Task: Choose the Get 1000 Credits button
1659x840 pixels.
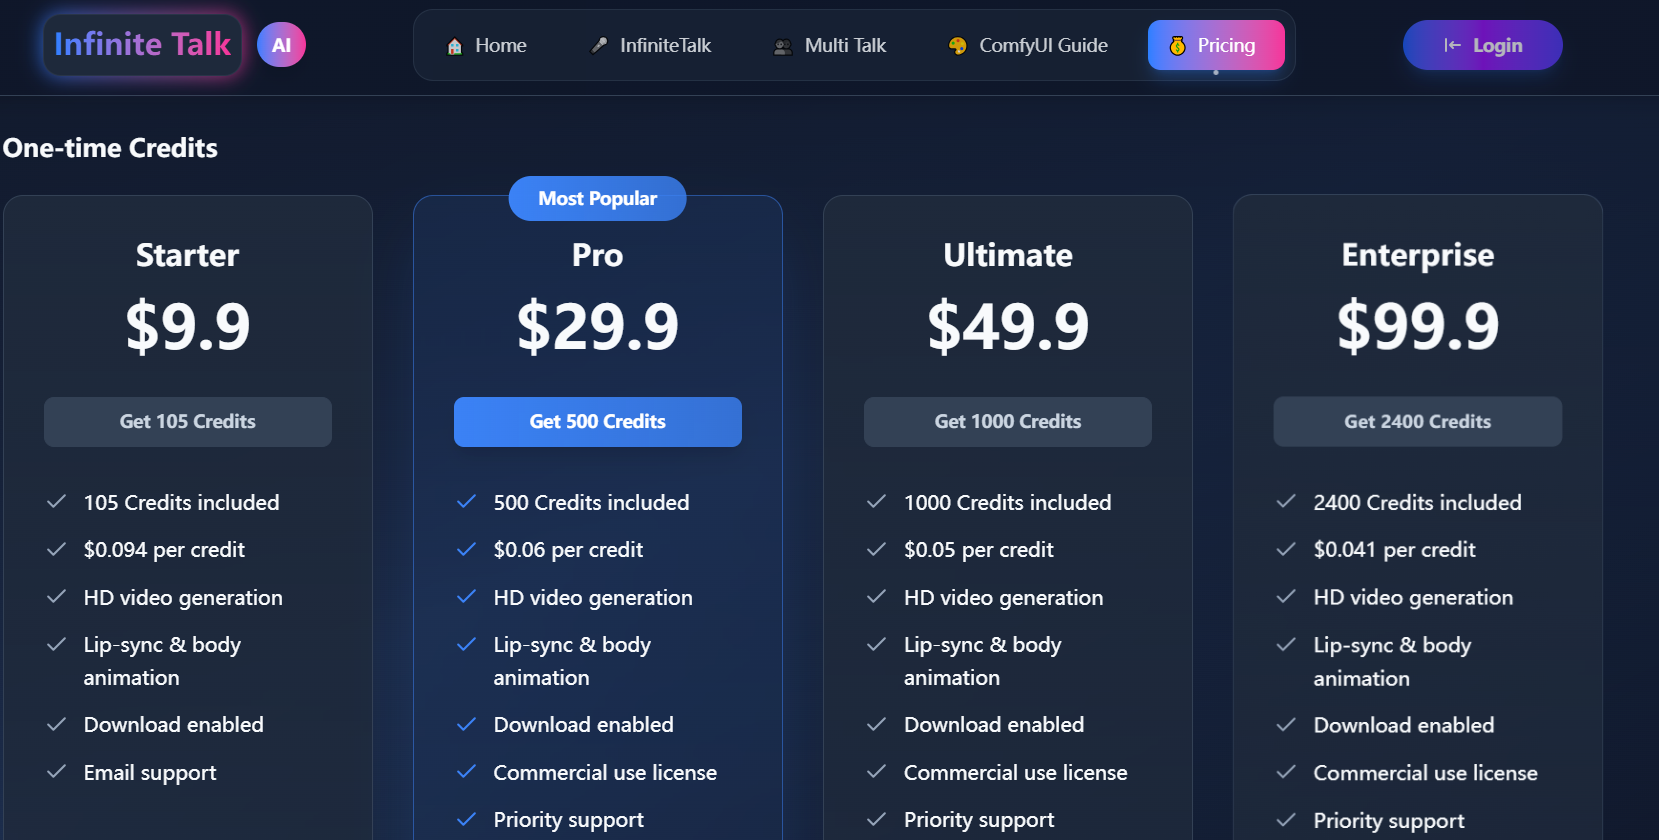Action: tap(1008, 422)
